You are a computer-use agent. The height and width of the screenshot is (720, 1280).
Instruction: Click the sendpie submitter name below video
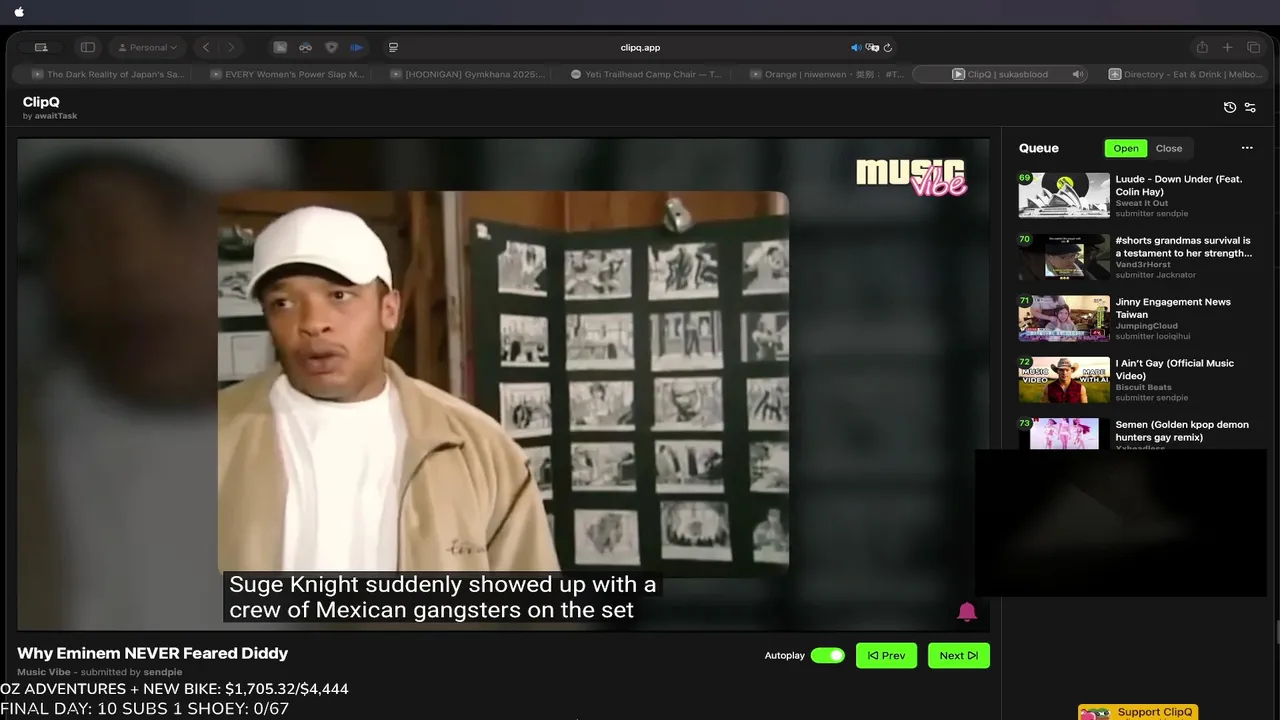pyautogui.click(x=163, y=672)
